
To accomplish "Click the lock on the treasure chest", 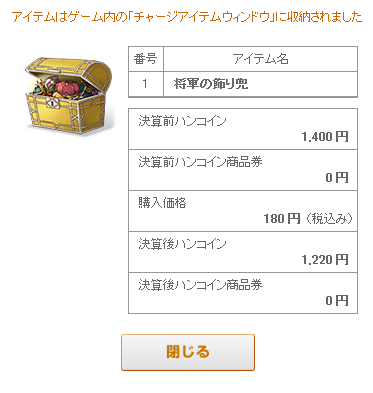I will [x=52, y=103].
